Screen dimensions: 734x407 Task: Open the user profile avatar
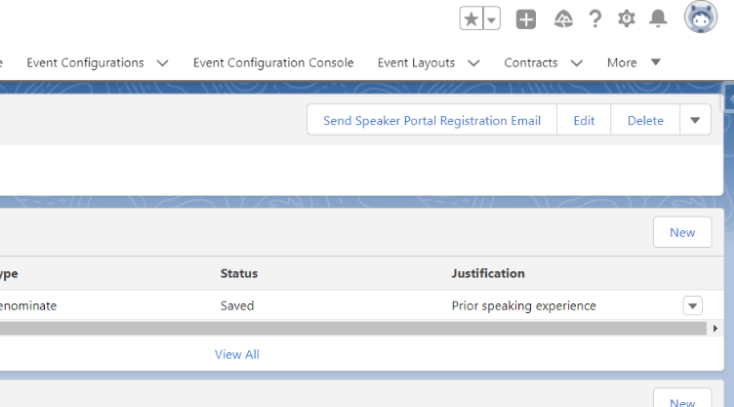tap(700, 17)
